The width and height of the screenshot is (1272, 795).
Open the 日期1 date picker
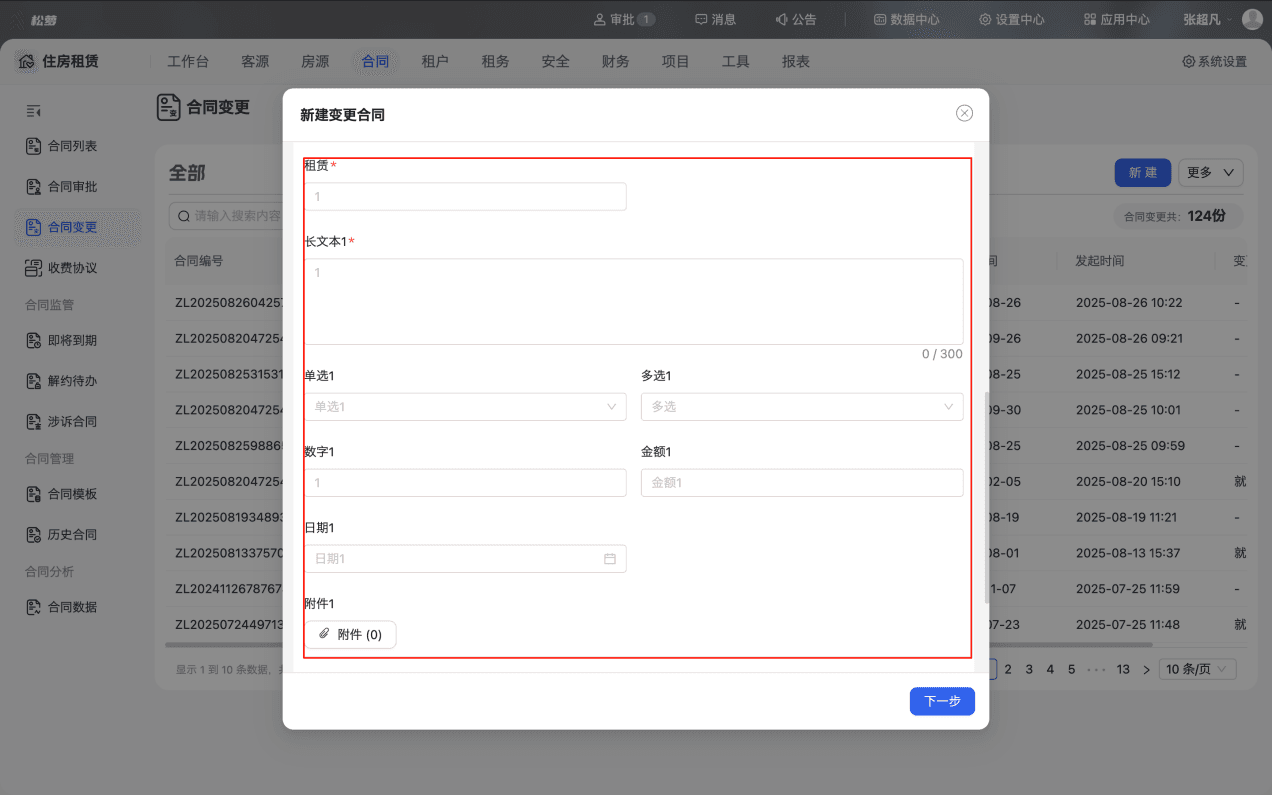(x=465, y=559)
